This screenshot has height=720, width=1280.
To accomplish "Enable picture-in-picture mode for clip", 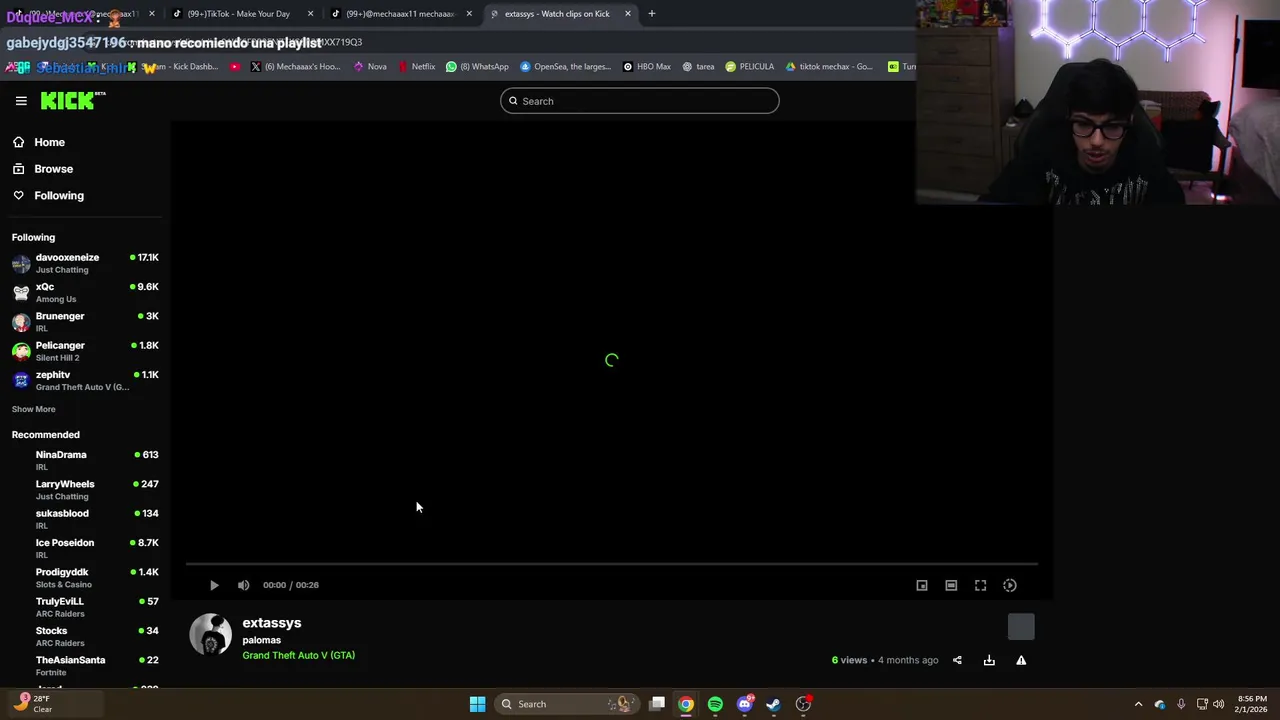I will pos(922,585).
